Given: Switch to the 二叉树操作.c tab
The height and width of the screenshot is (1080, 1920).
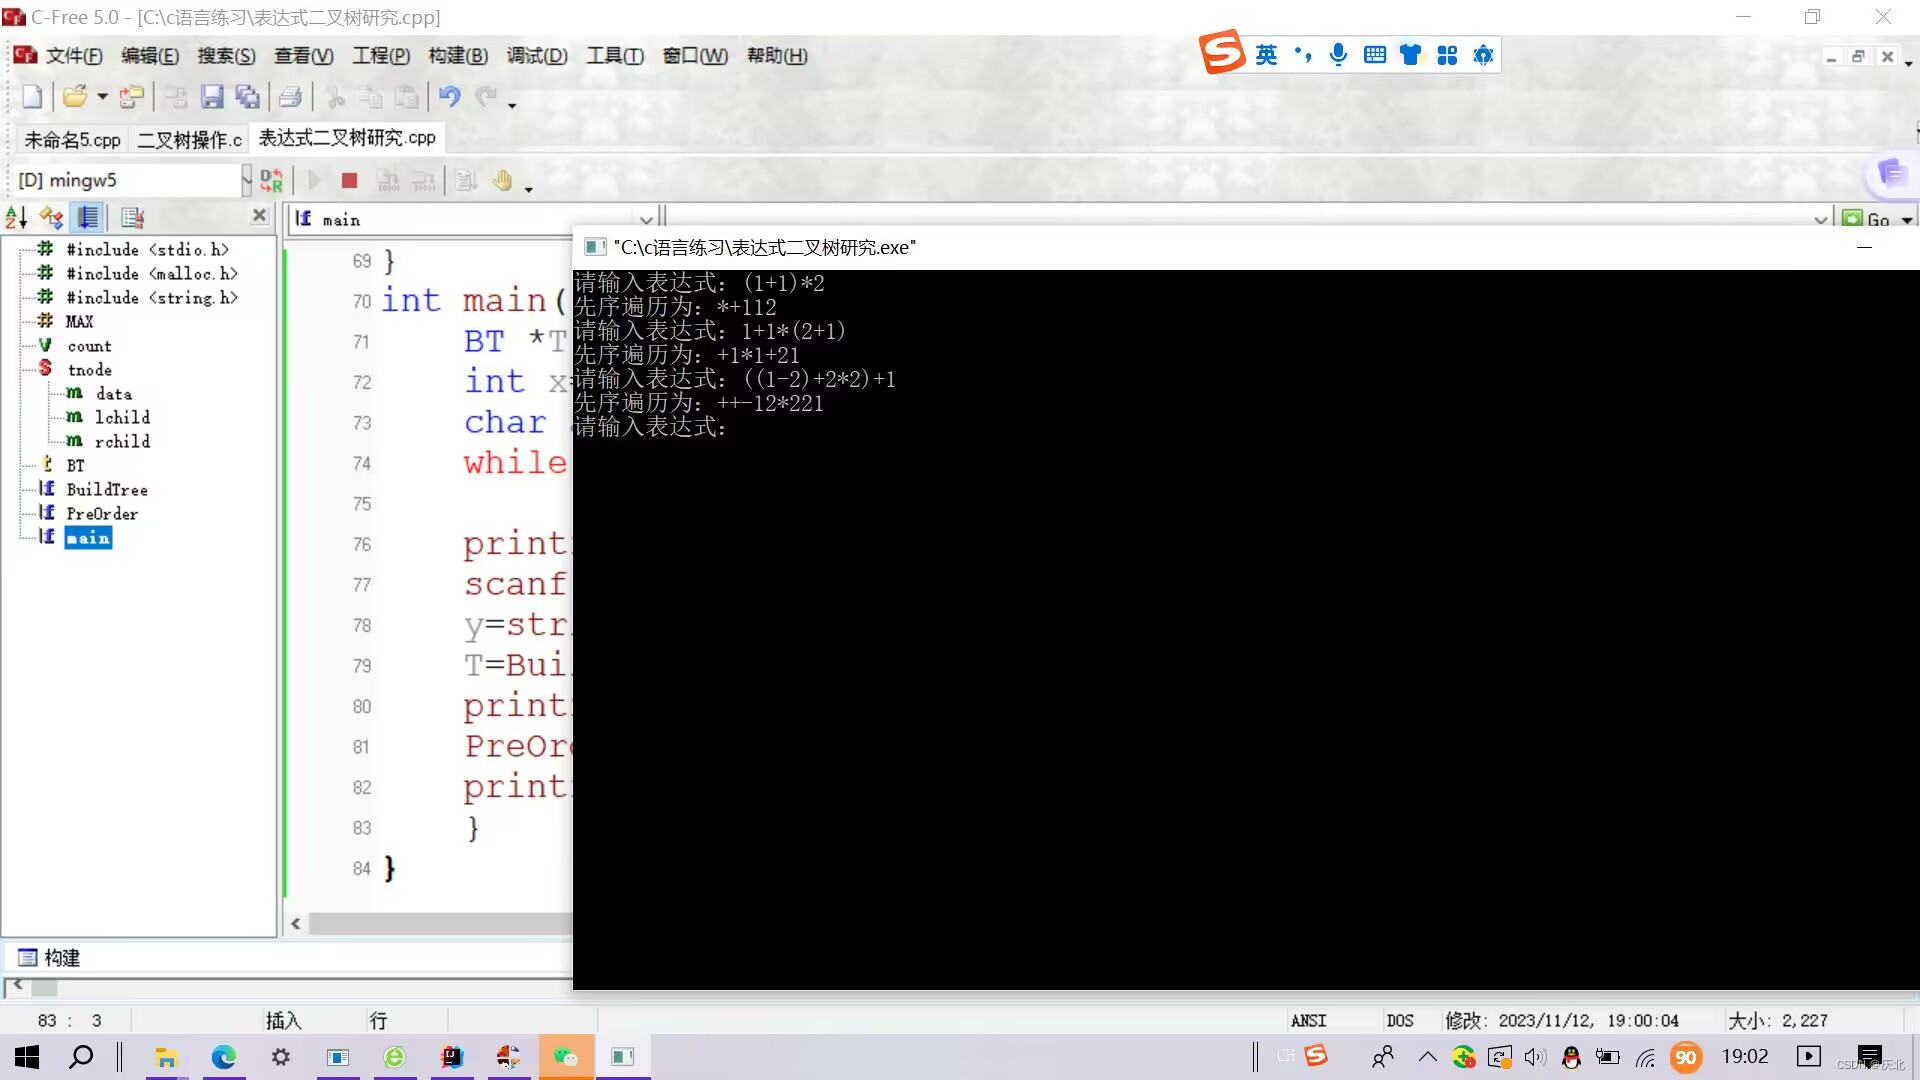Looking at the screenshot, I should pos(189,139).
